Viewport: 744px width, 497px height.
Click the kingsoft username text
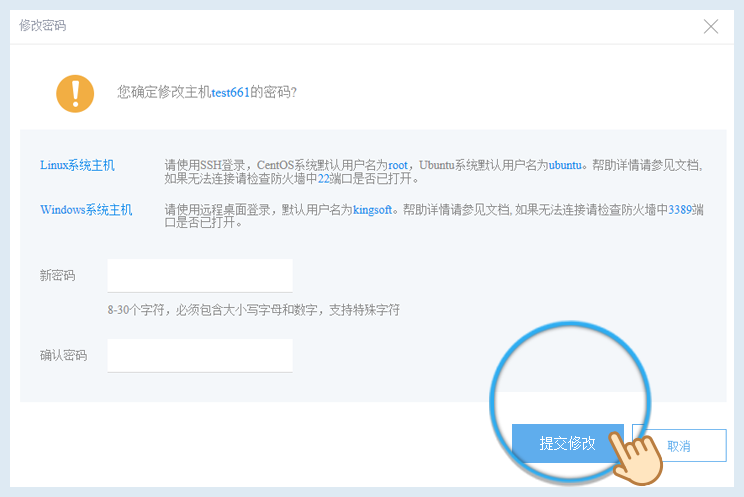point(372,209)
